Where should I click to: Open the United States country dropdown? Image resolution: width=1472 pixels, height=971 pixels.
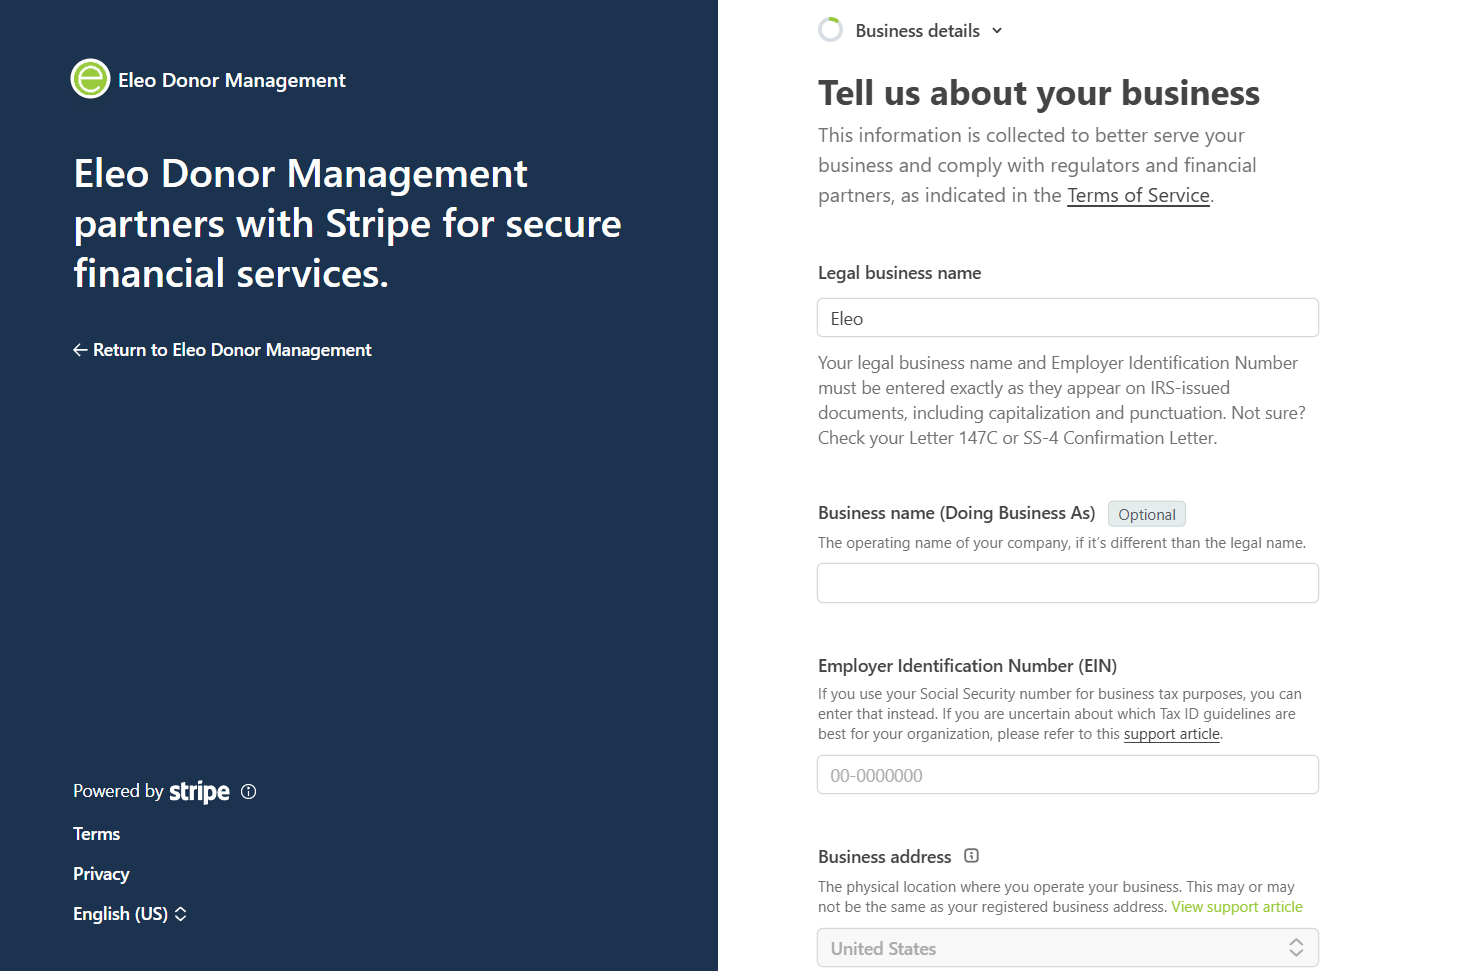pyautogui.click(x=1068, y=948)
